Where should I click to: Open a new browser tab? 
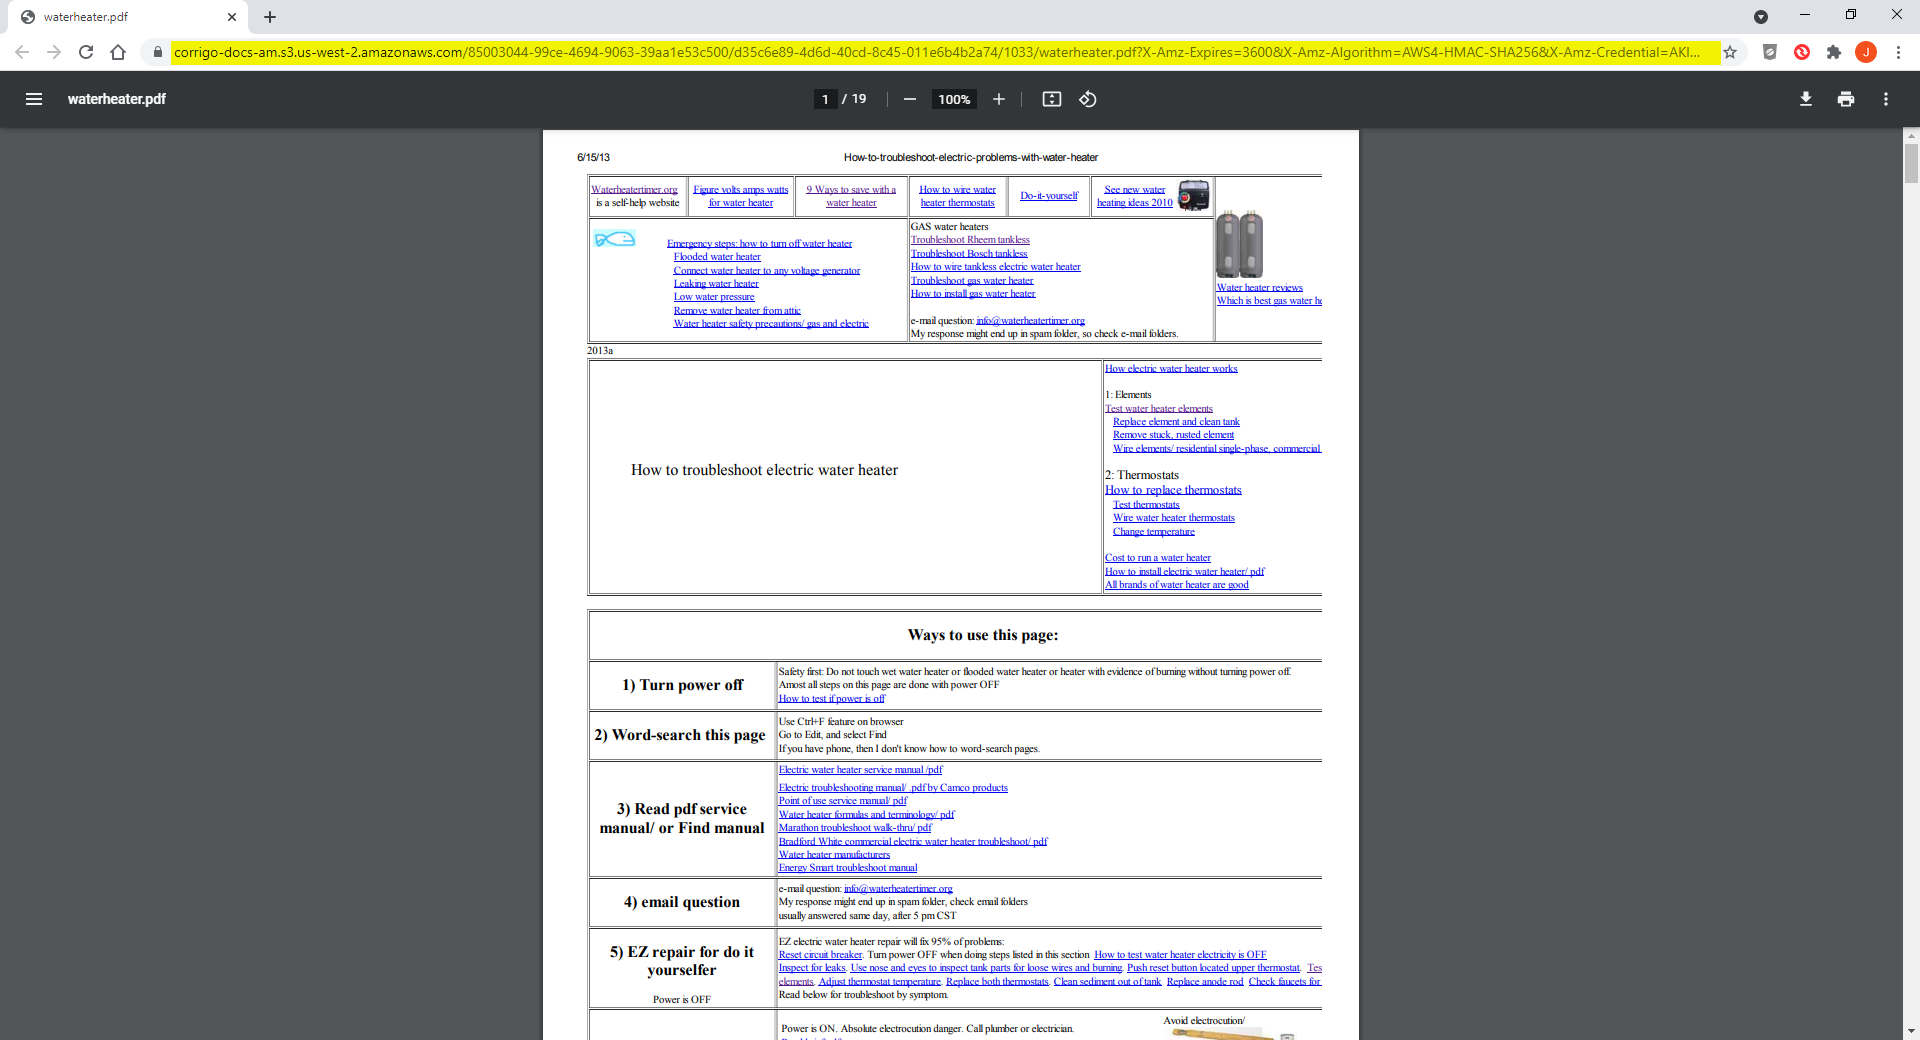(x=270, y=17)
